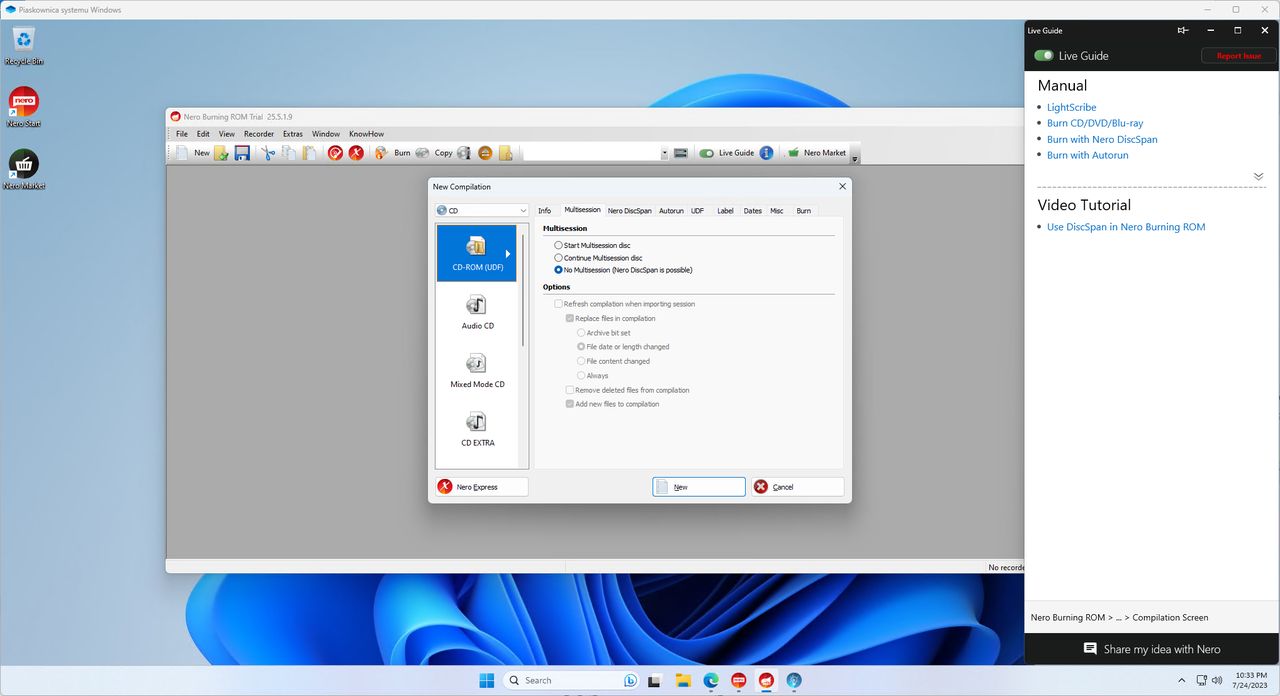Click the compilation type list scrollbar
1280x696 pixels.
point(522,290)
